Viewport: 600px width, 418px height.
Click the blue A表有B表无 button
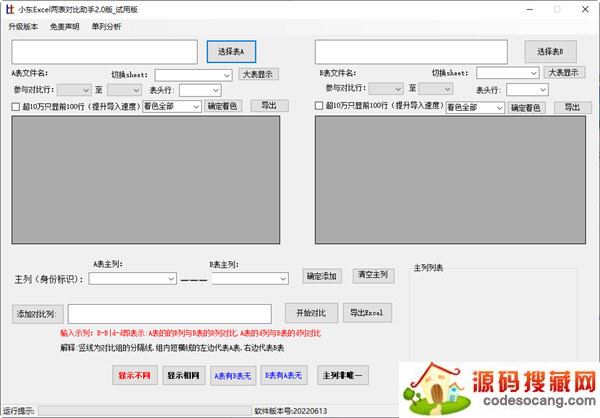coord(233,376)
